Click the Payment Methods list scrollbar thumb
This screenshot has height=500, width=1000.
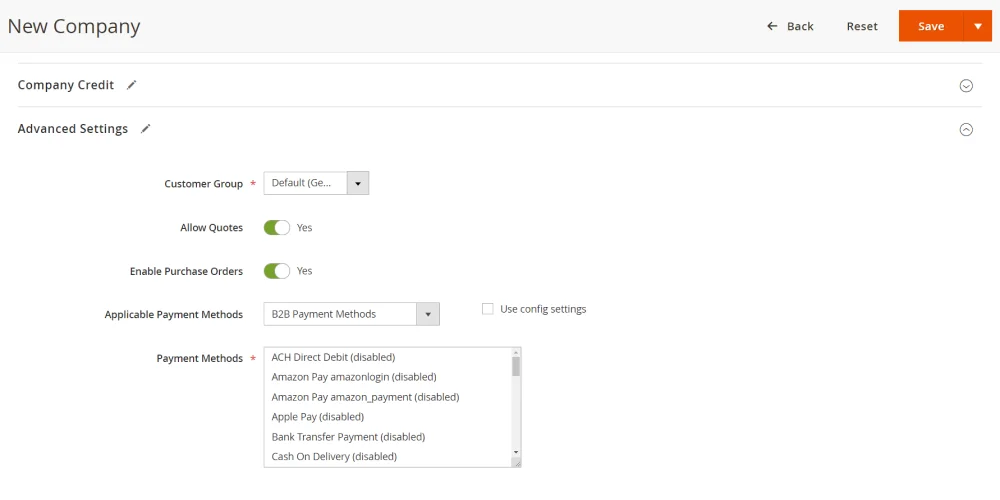(x=516, y=367)
